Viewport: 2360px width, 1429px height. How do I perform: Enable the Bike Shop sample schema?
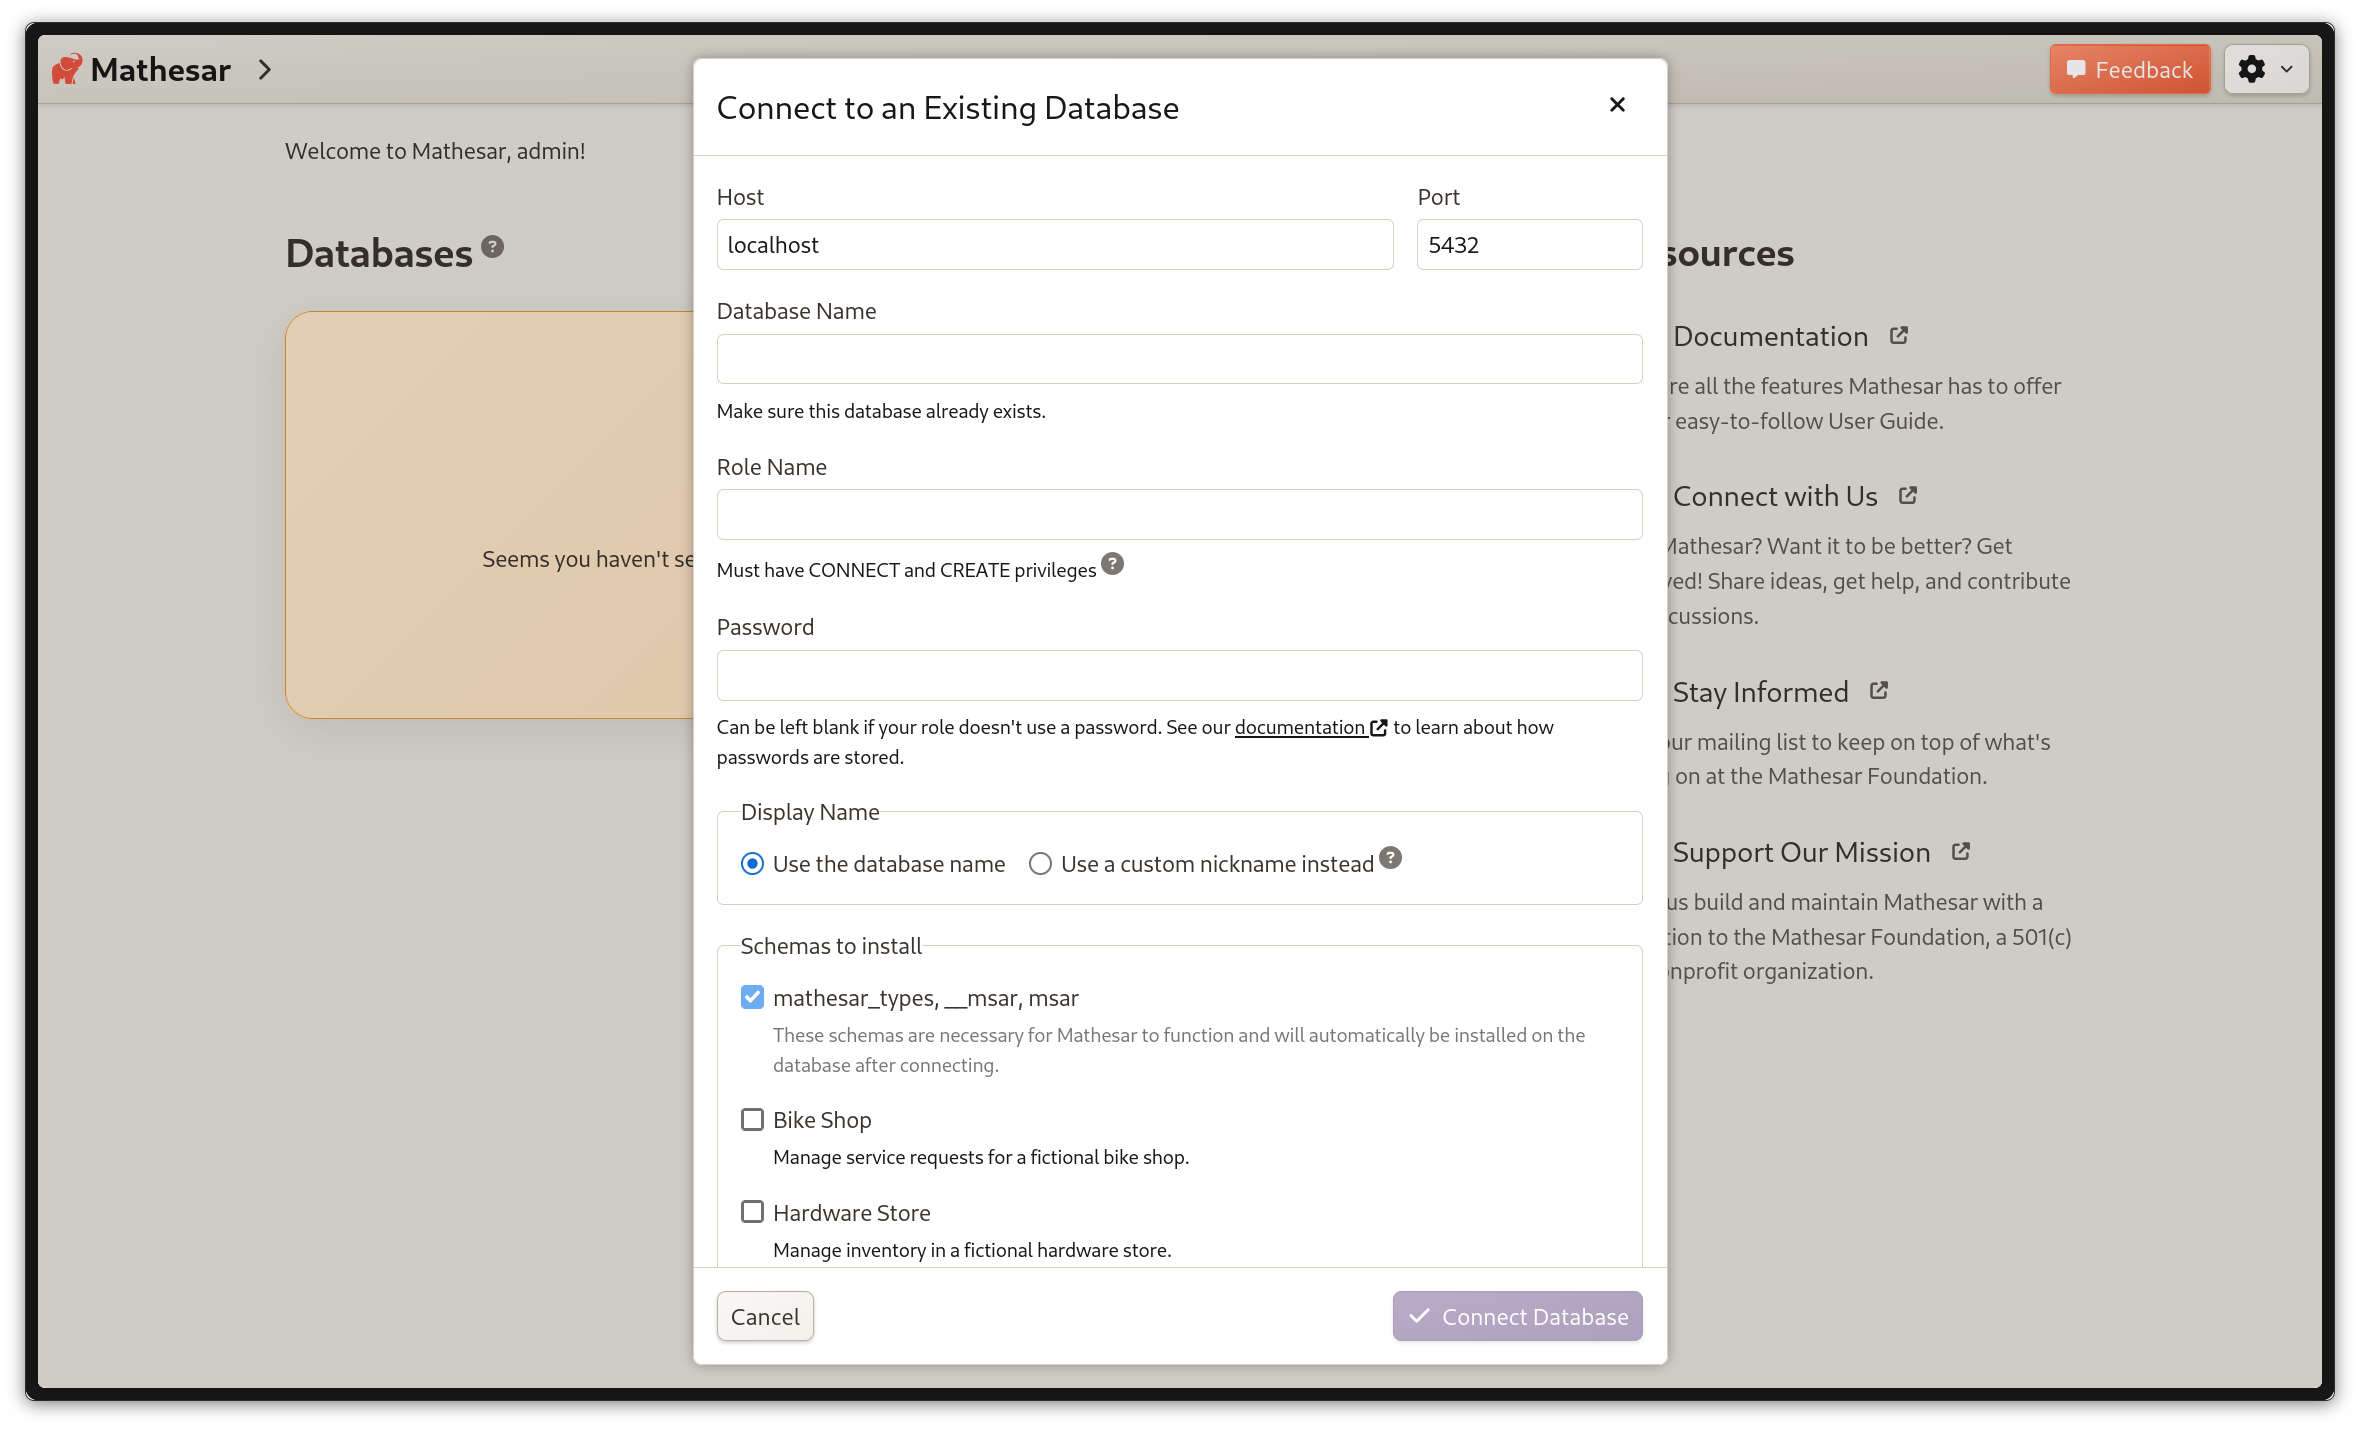(x=752, y=1120)
